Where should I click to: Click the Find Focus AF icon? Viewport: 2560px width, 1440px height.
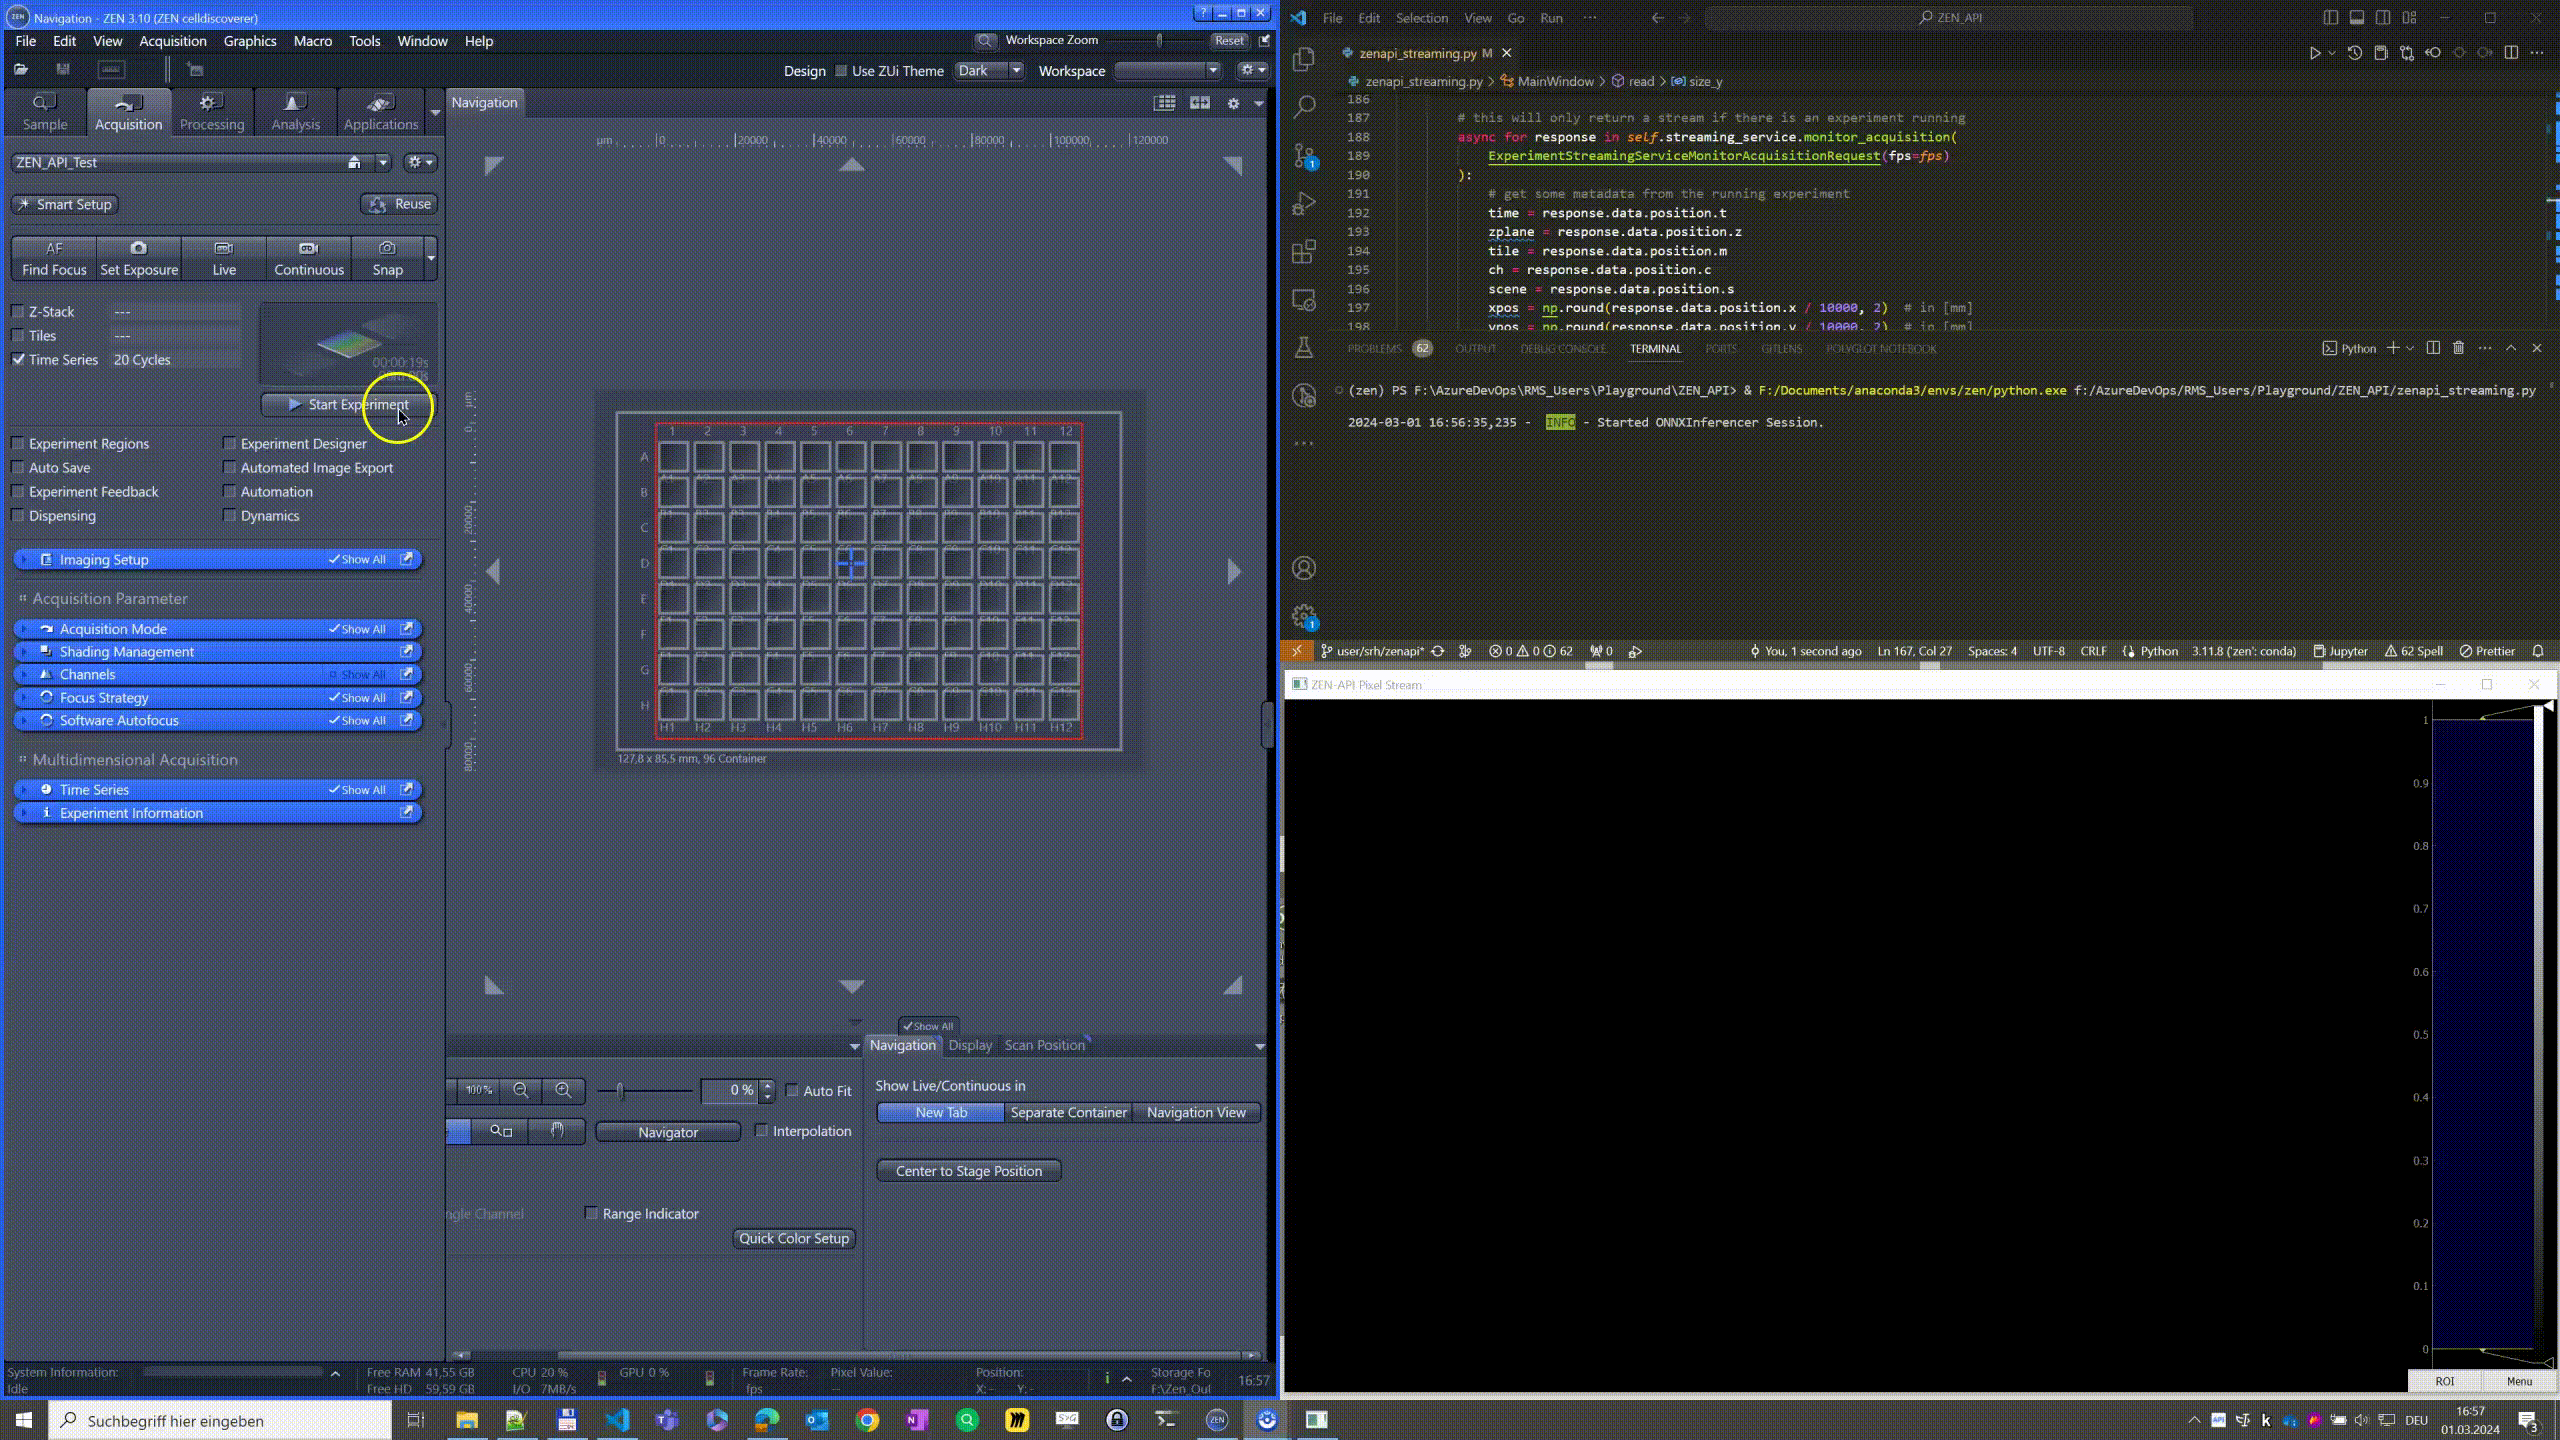54,248
